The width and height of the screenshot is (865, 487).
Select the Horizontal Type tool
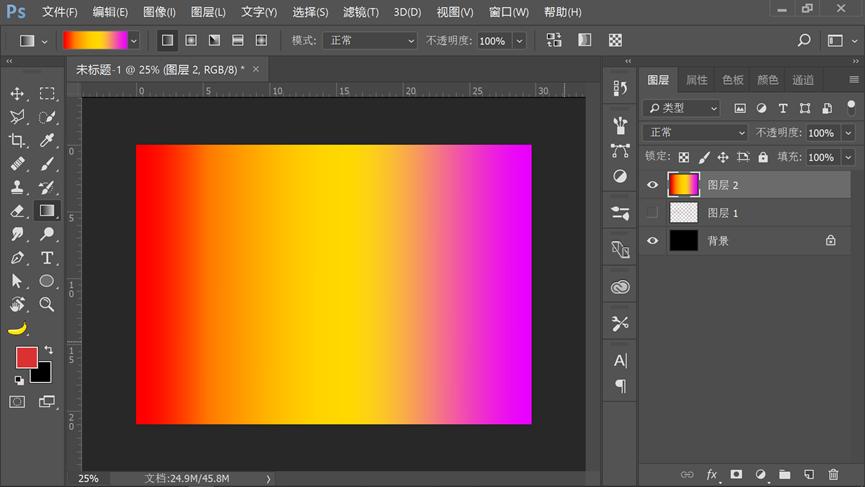pyautogui.click(x=47, y=258)
